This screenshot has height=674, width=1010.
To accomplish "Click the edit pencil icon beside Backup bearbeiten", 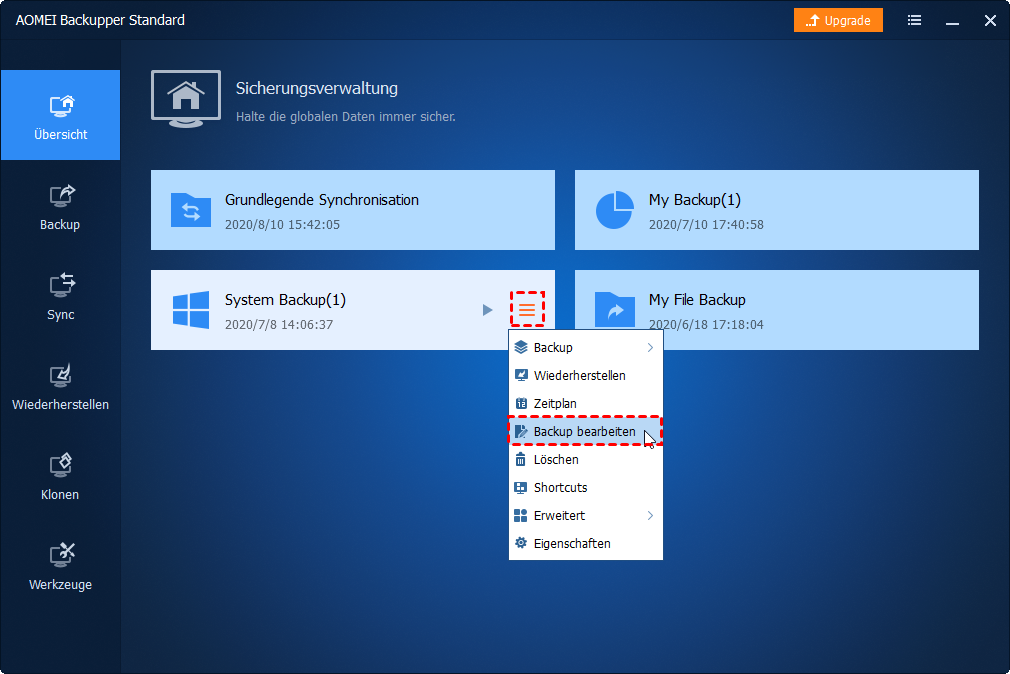I will (521, 432).
